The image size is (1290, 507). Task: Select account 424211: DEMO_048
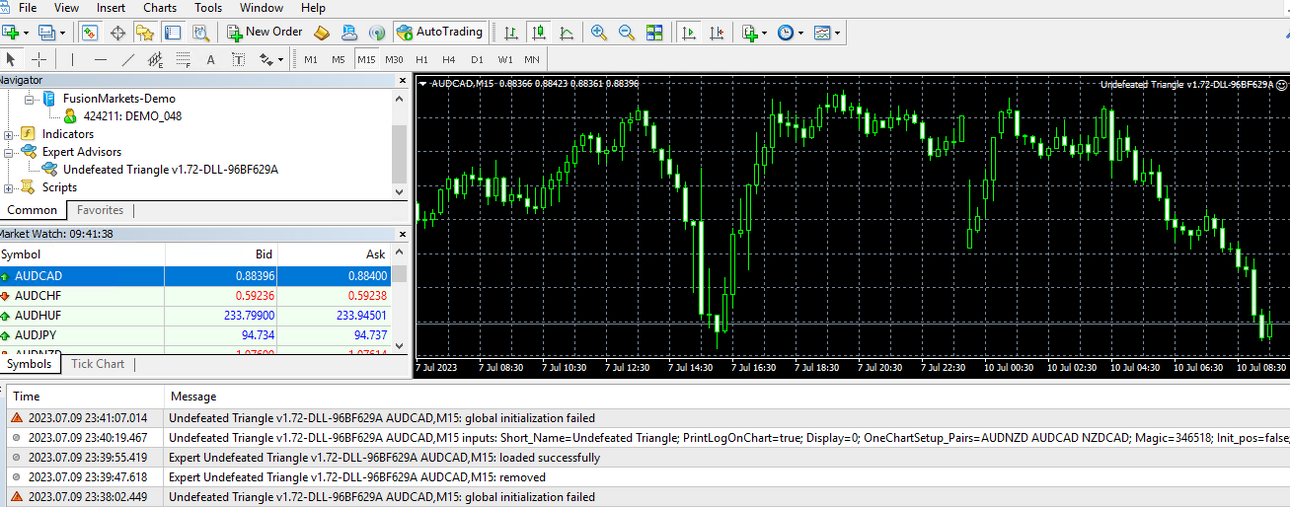[132, 116]
